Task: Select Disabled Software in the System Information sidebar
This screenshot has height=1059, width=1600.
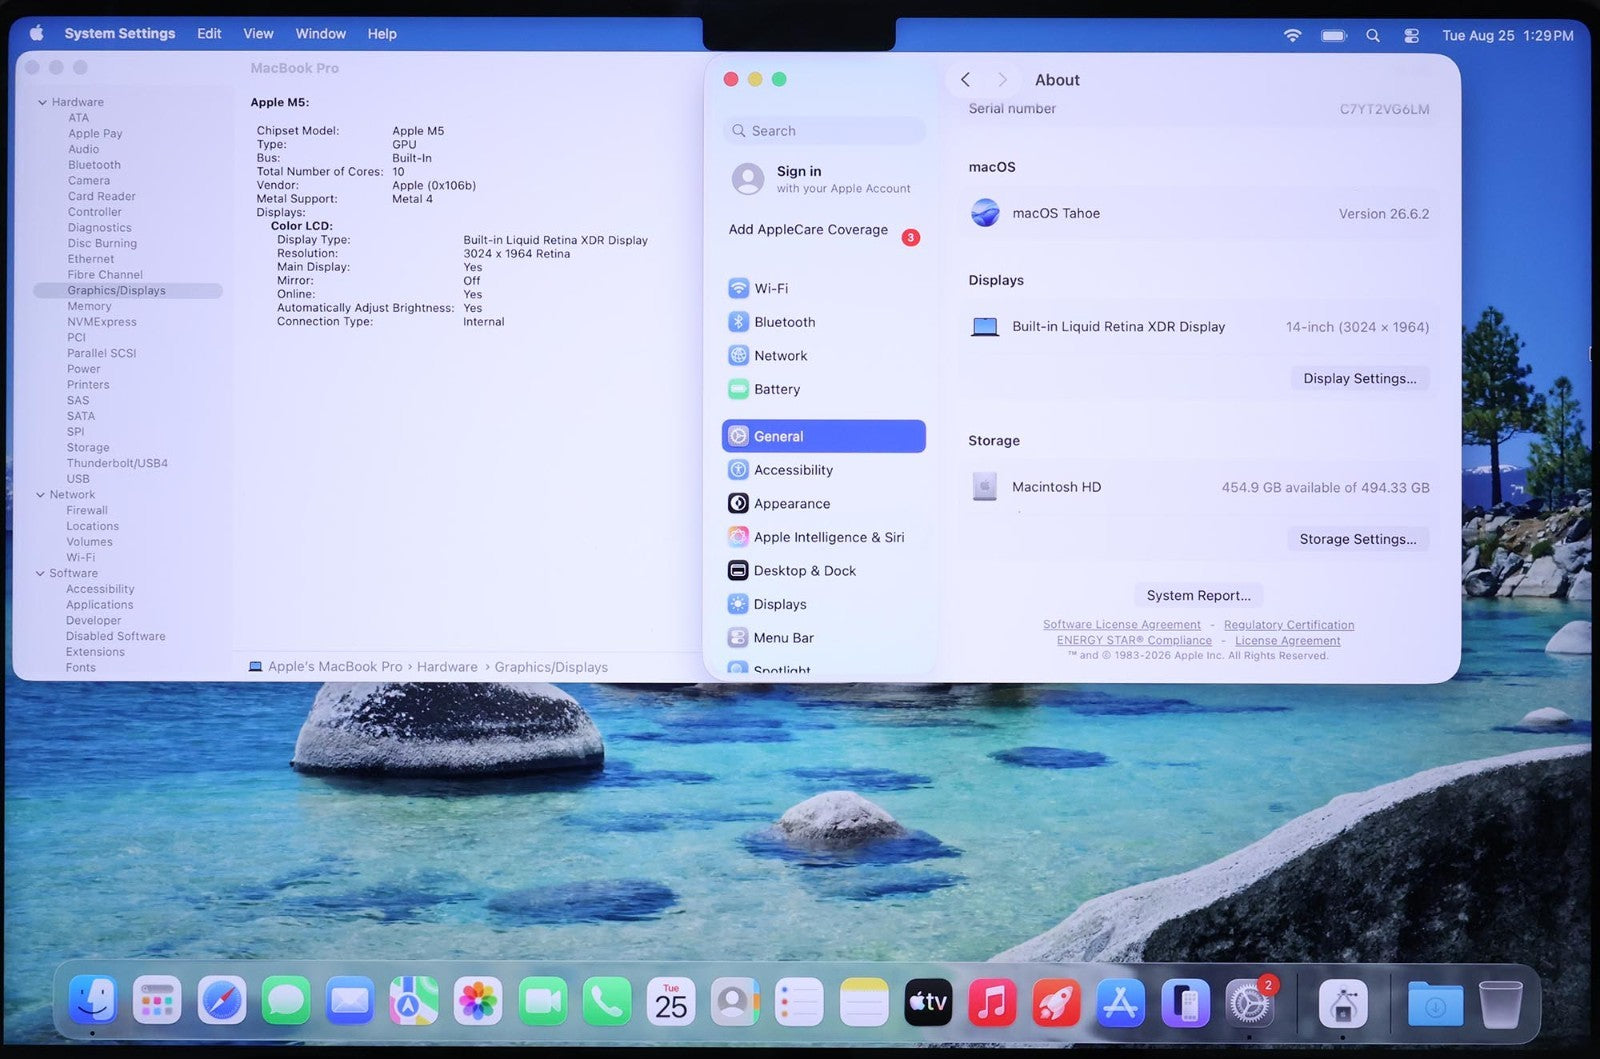Action: point(116,636)
